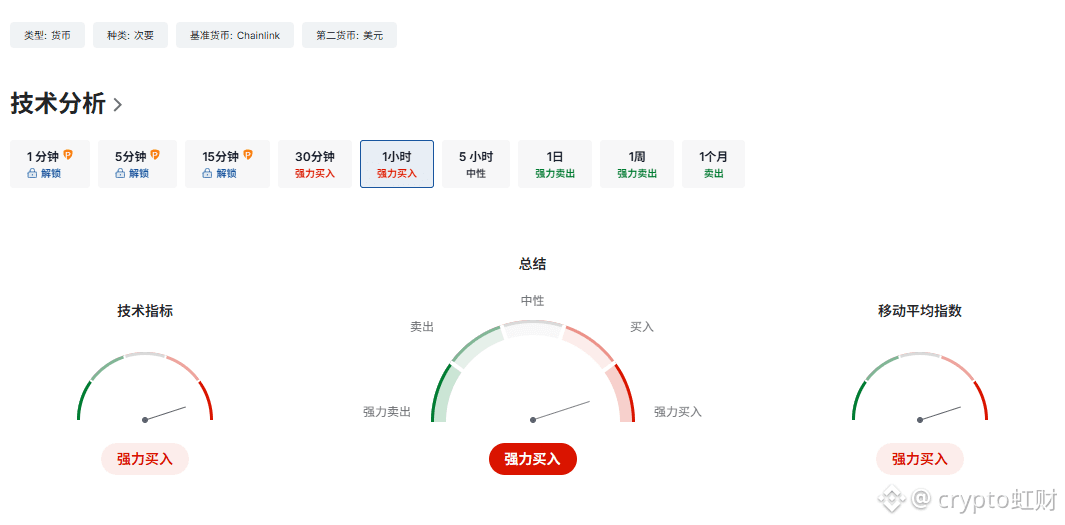Click the pro badge icon on 1分钟 tab
This screenshot has height=525, width=1065.
click(x=68, y=155)
